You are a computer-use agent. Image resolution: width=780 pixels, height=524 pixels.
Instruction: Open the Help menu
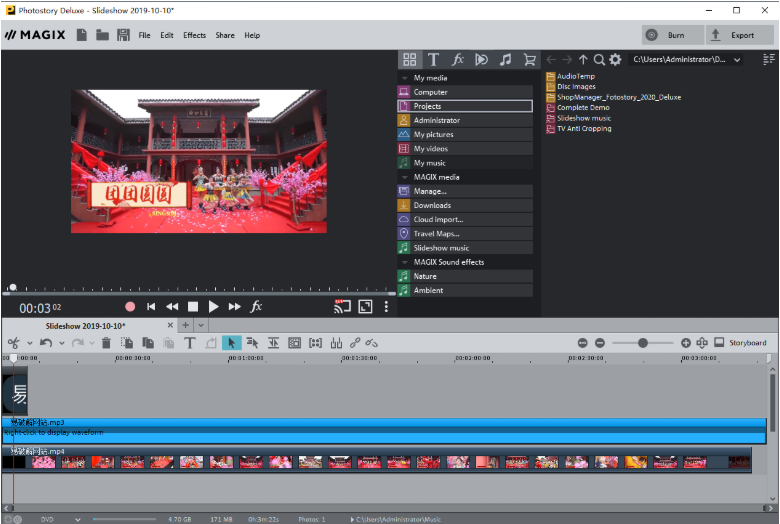[252, 35]
